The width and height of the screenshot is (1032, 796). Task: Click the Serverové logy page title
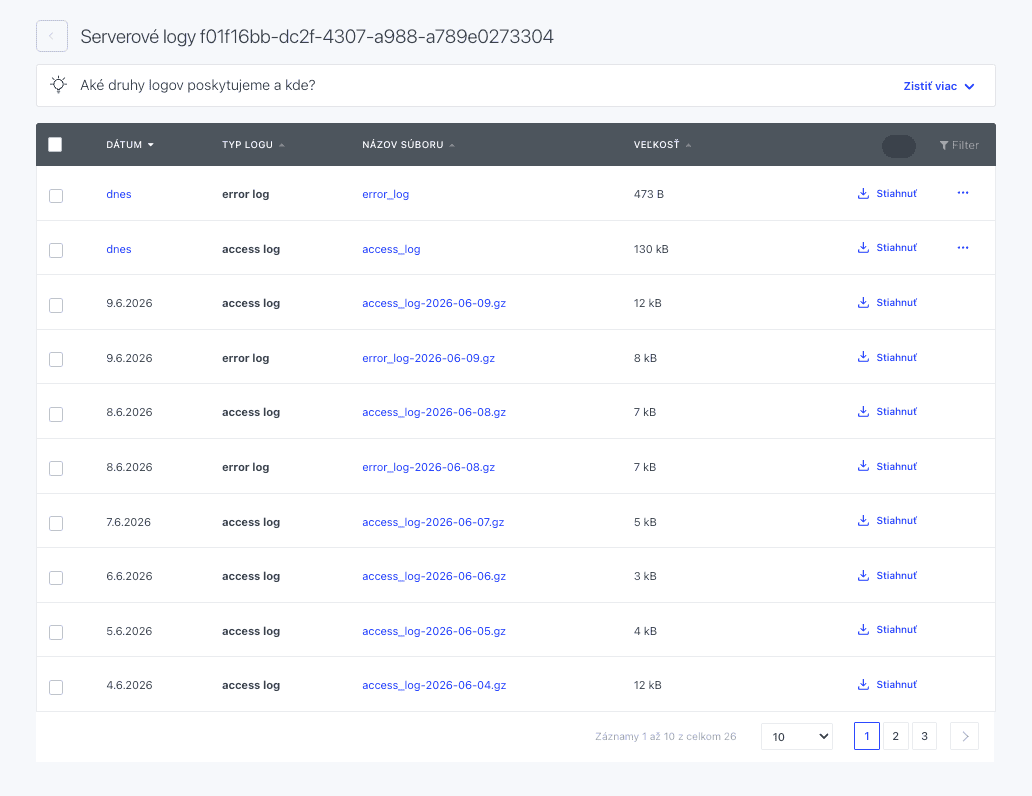coord(317,36)
